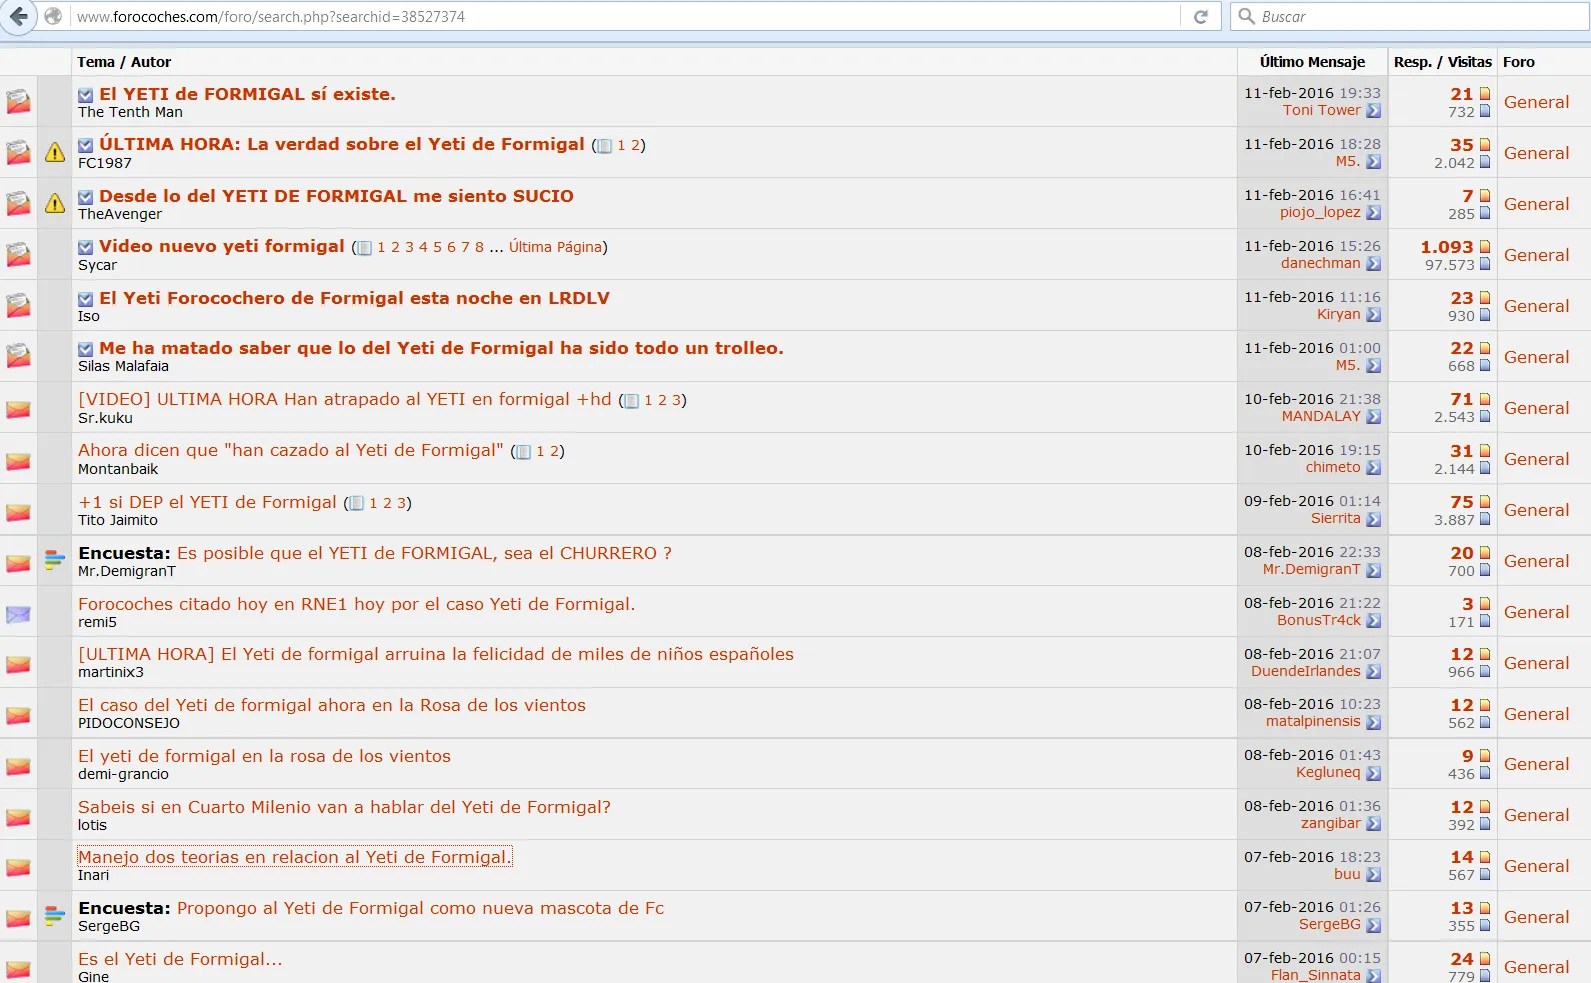Jump to first unread in El YETI de FORMIGAL sí existe
The height and width of the screenshot is (983, 1591).
(x=86, y=95)
